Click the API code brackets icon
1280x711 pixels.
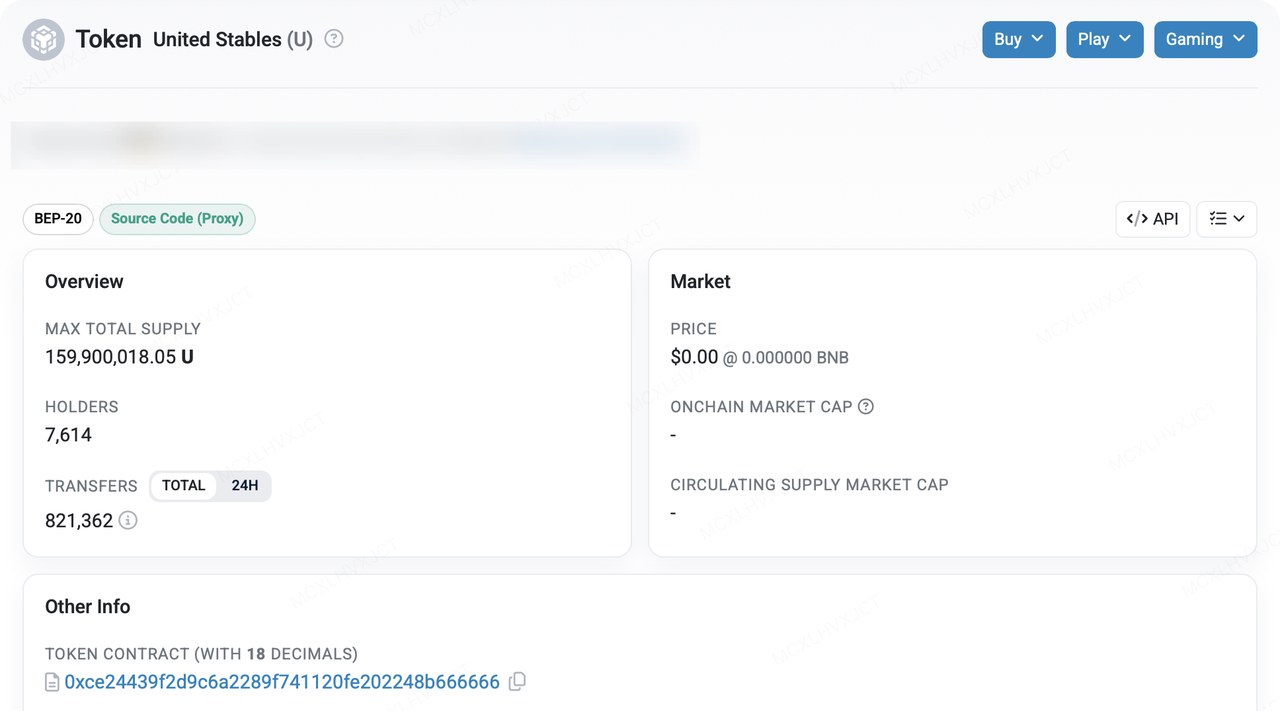click(x=1137, y=219)
